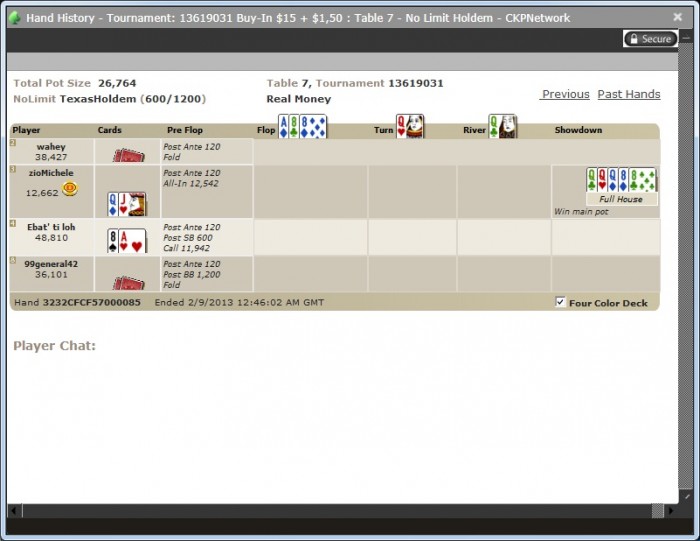
Task: Click showdown Queen of diamonds card
Action: pos(612,180)
